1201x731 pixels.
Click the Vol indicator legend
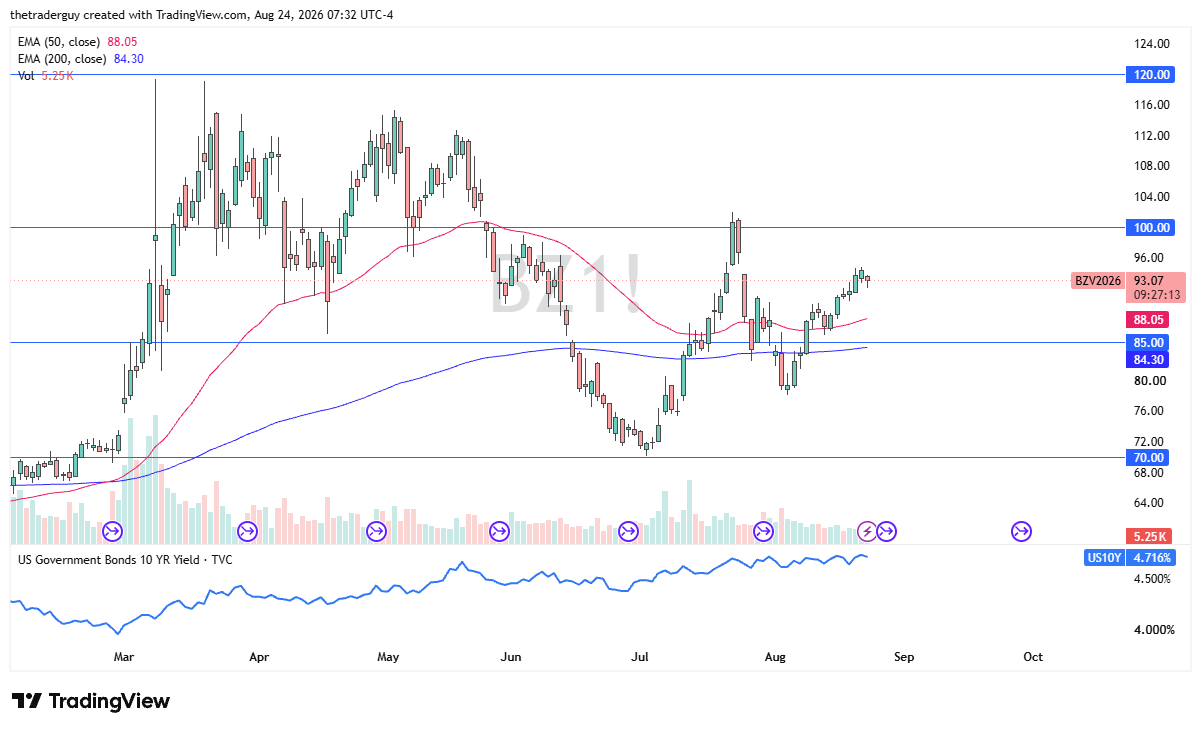(x=46, y=76)
